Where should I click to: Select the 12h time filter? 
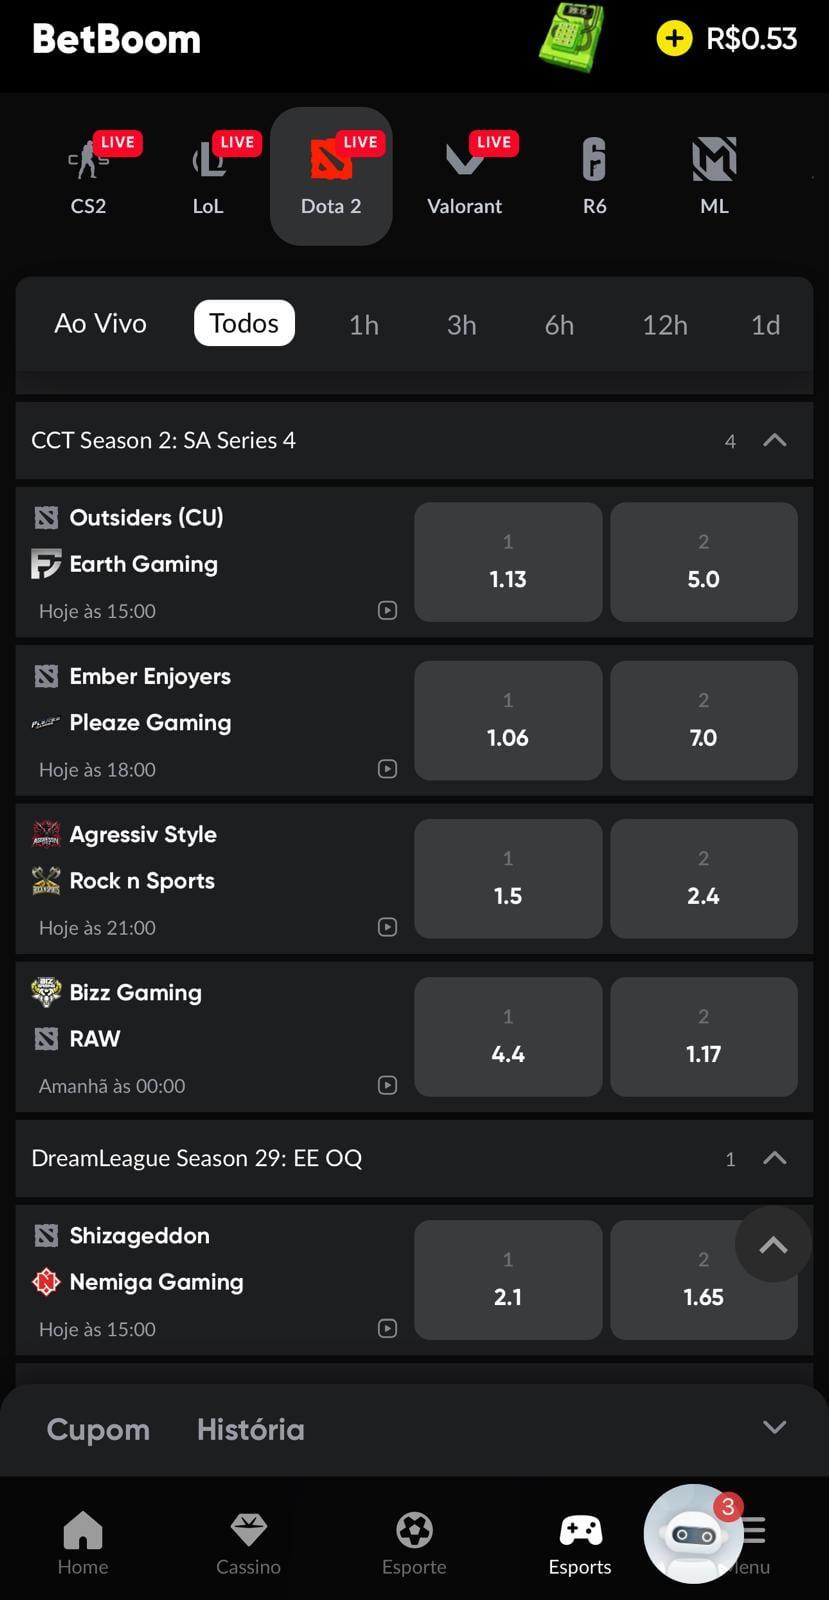(664, 323)
